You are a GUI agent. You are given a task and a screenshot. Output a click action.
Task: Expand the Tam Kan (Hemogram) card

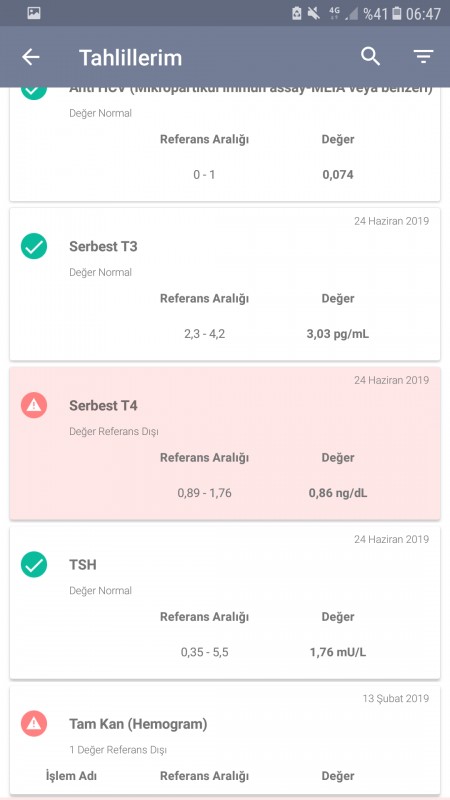tap(225, 740)
